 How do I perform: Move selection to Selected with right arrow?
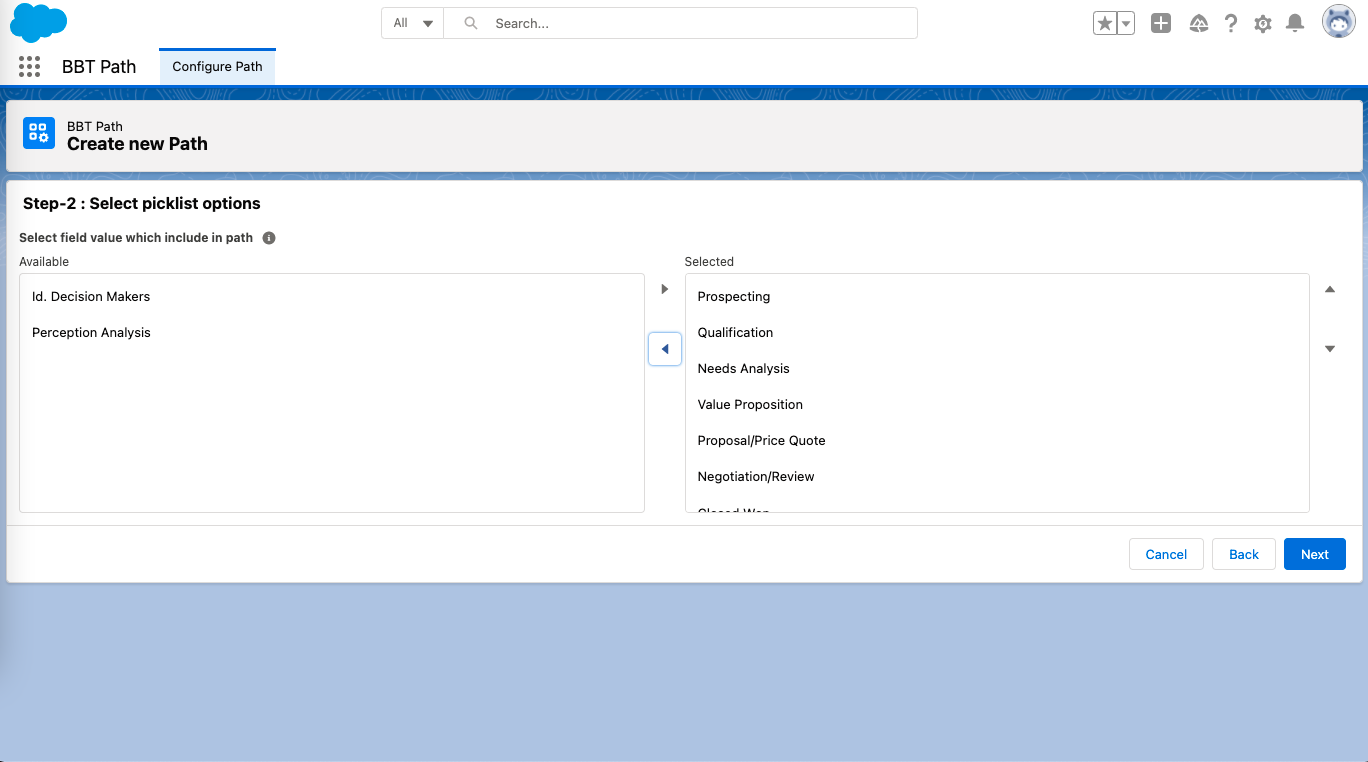click(665, 289)
